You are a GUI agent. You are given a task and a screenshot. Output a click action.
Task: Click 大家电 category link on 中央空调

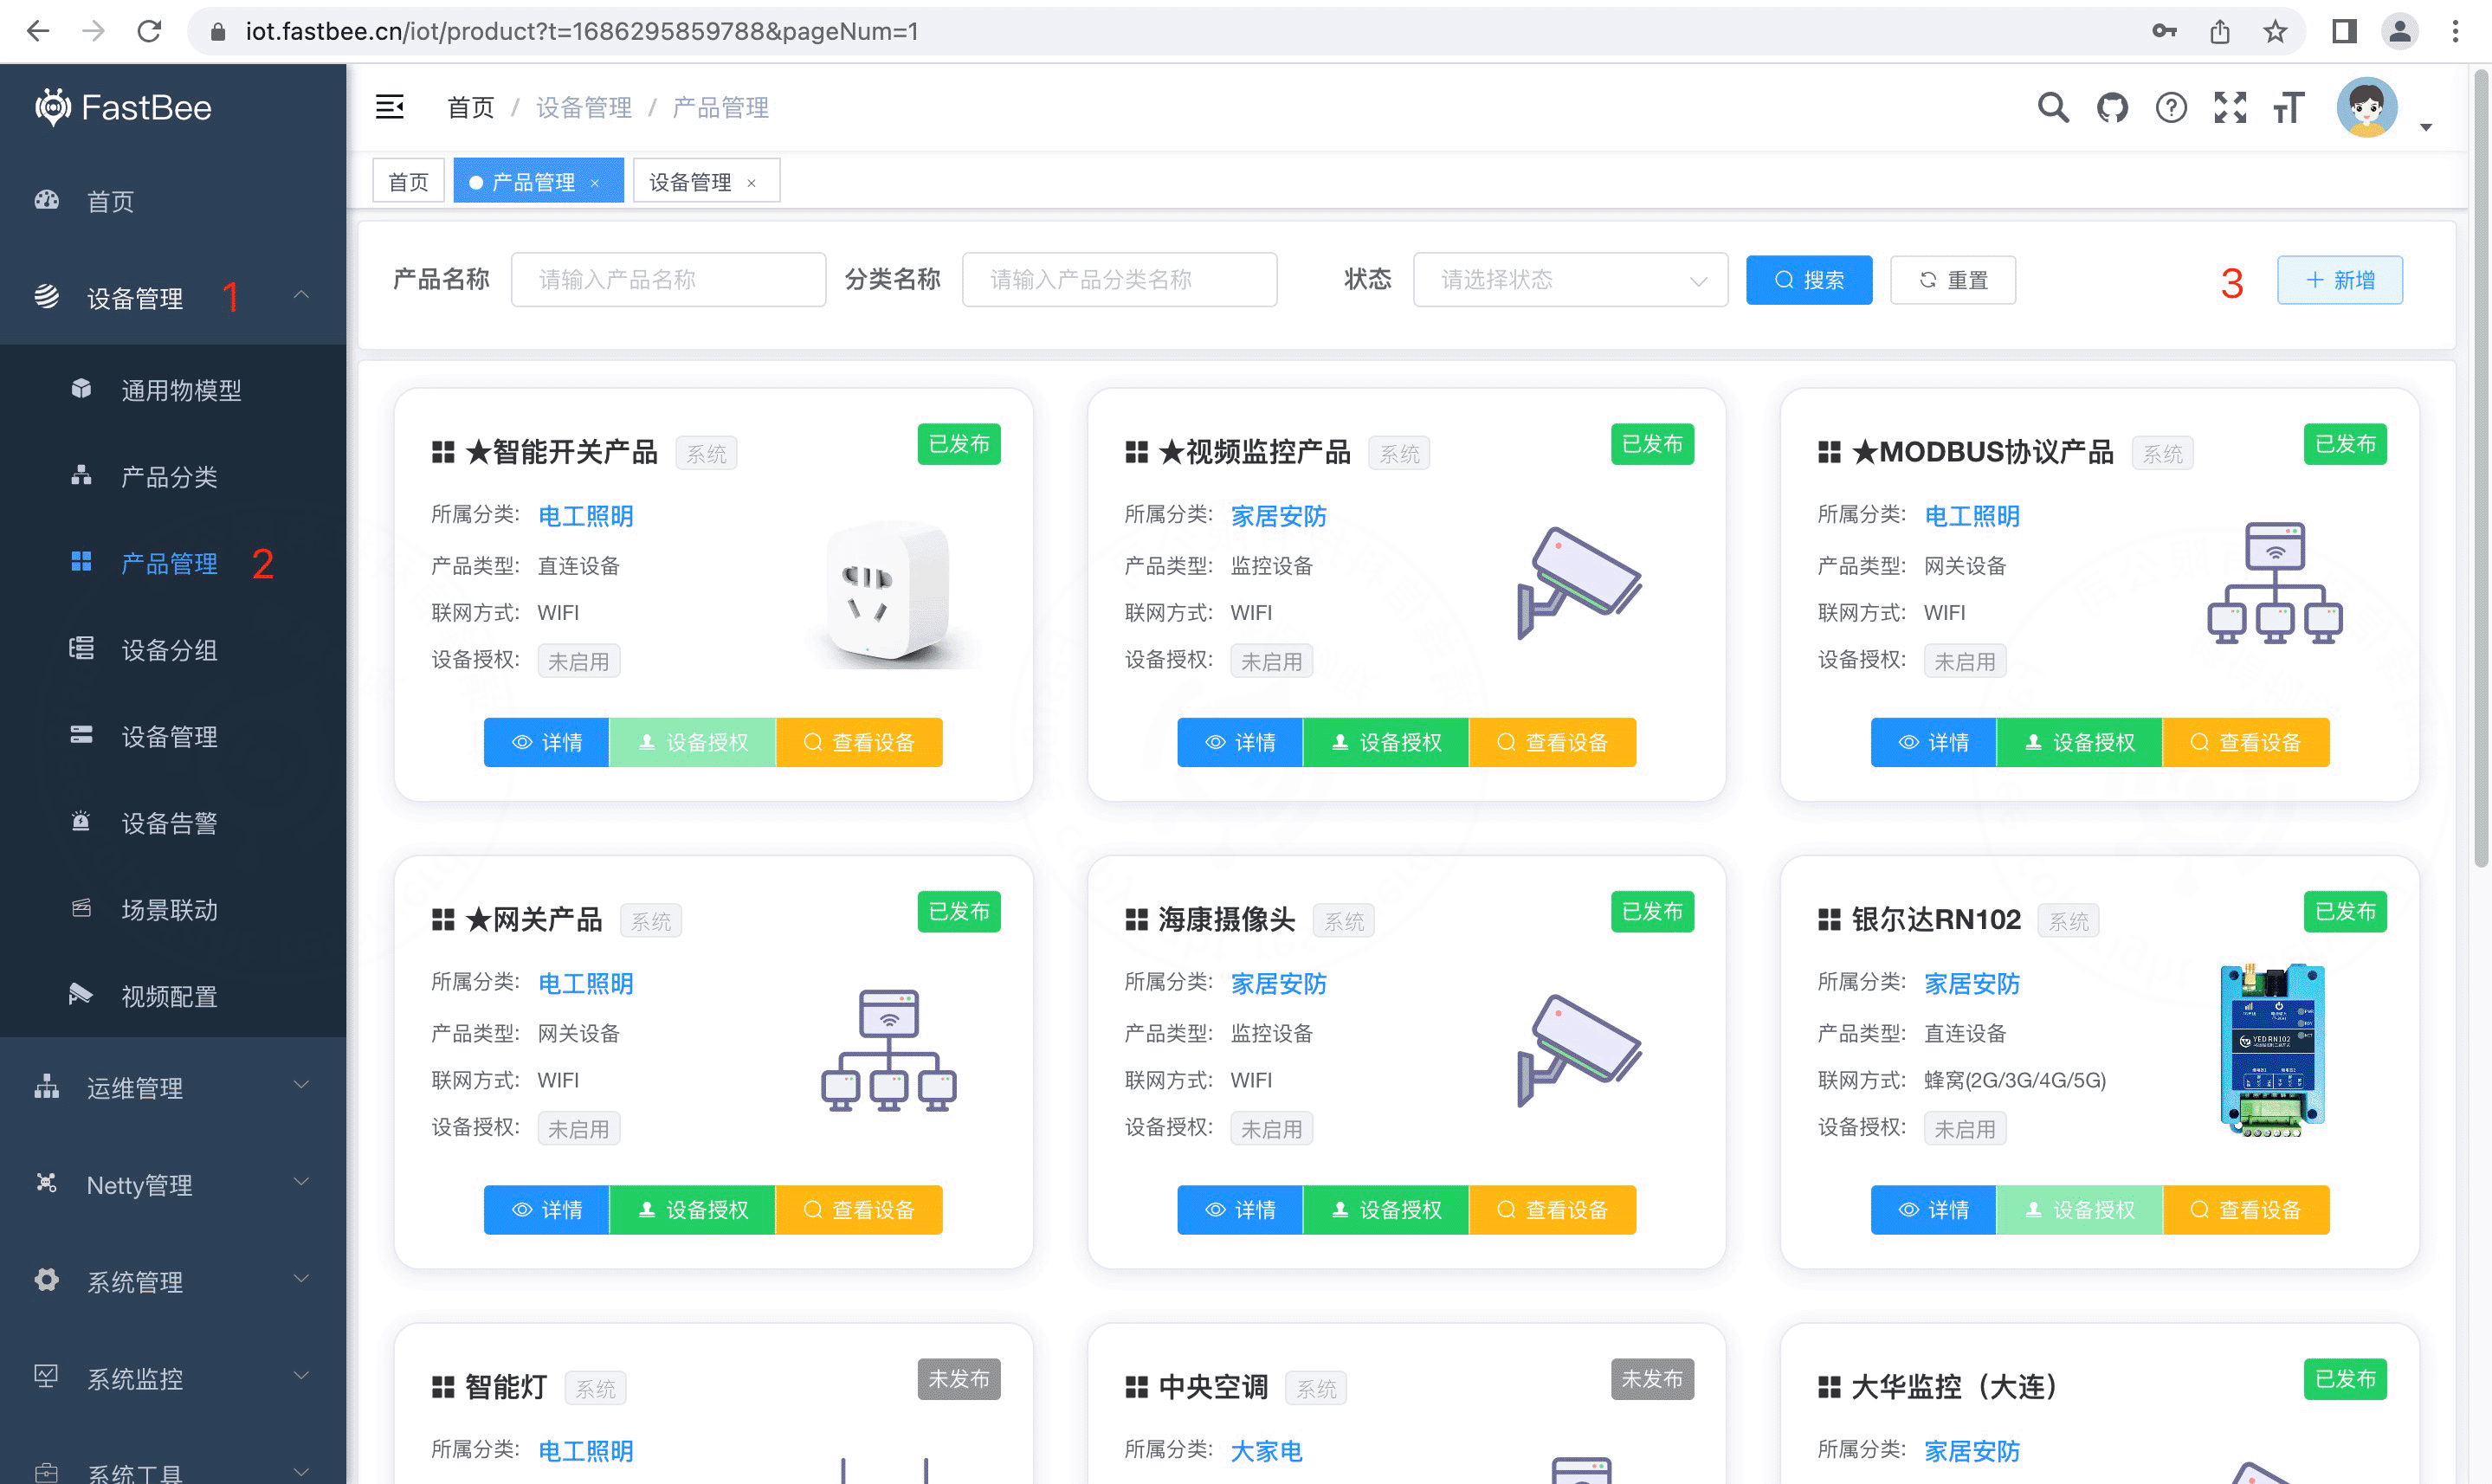point(1266,1450)
